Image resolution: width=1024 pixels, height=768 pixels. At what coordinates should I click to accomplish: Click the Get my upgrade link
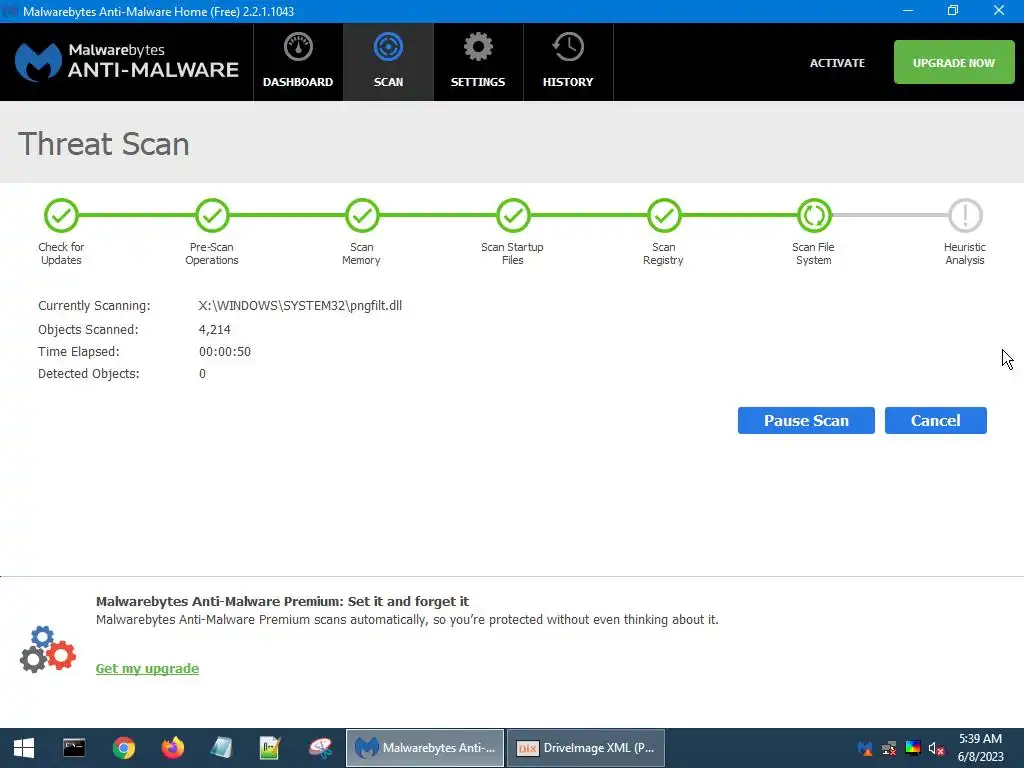pyautogui.click(x=147, y=668)
